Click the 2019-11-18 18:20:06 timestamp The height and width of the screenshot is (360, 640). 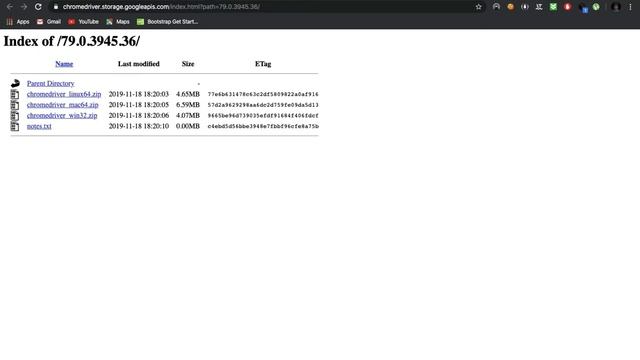139,116
